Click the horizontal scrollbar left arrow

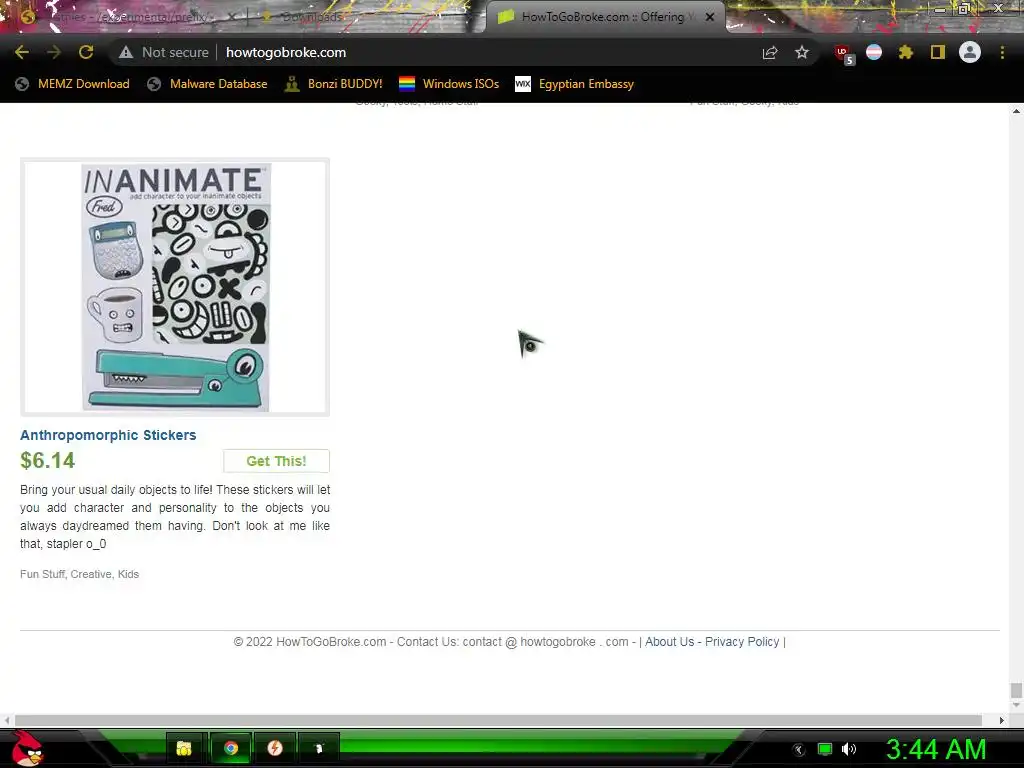click(7, 720)
